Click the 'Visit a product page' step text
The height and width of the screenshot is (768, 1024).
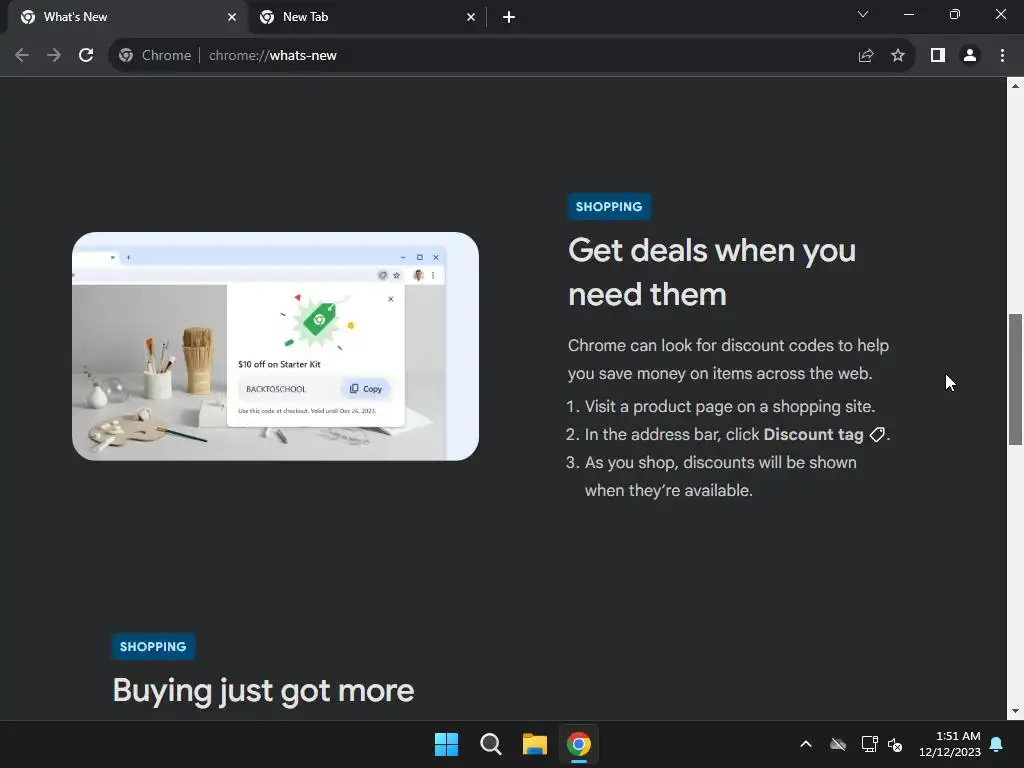pyautogui.click(x=729, y=406)
